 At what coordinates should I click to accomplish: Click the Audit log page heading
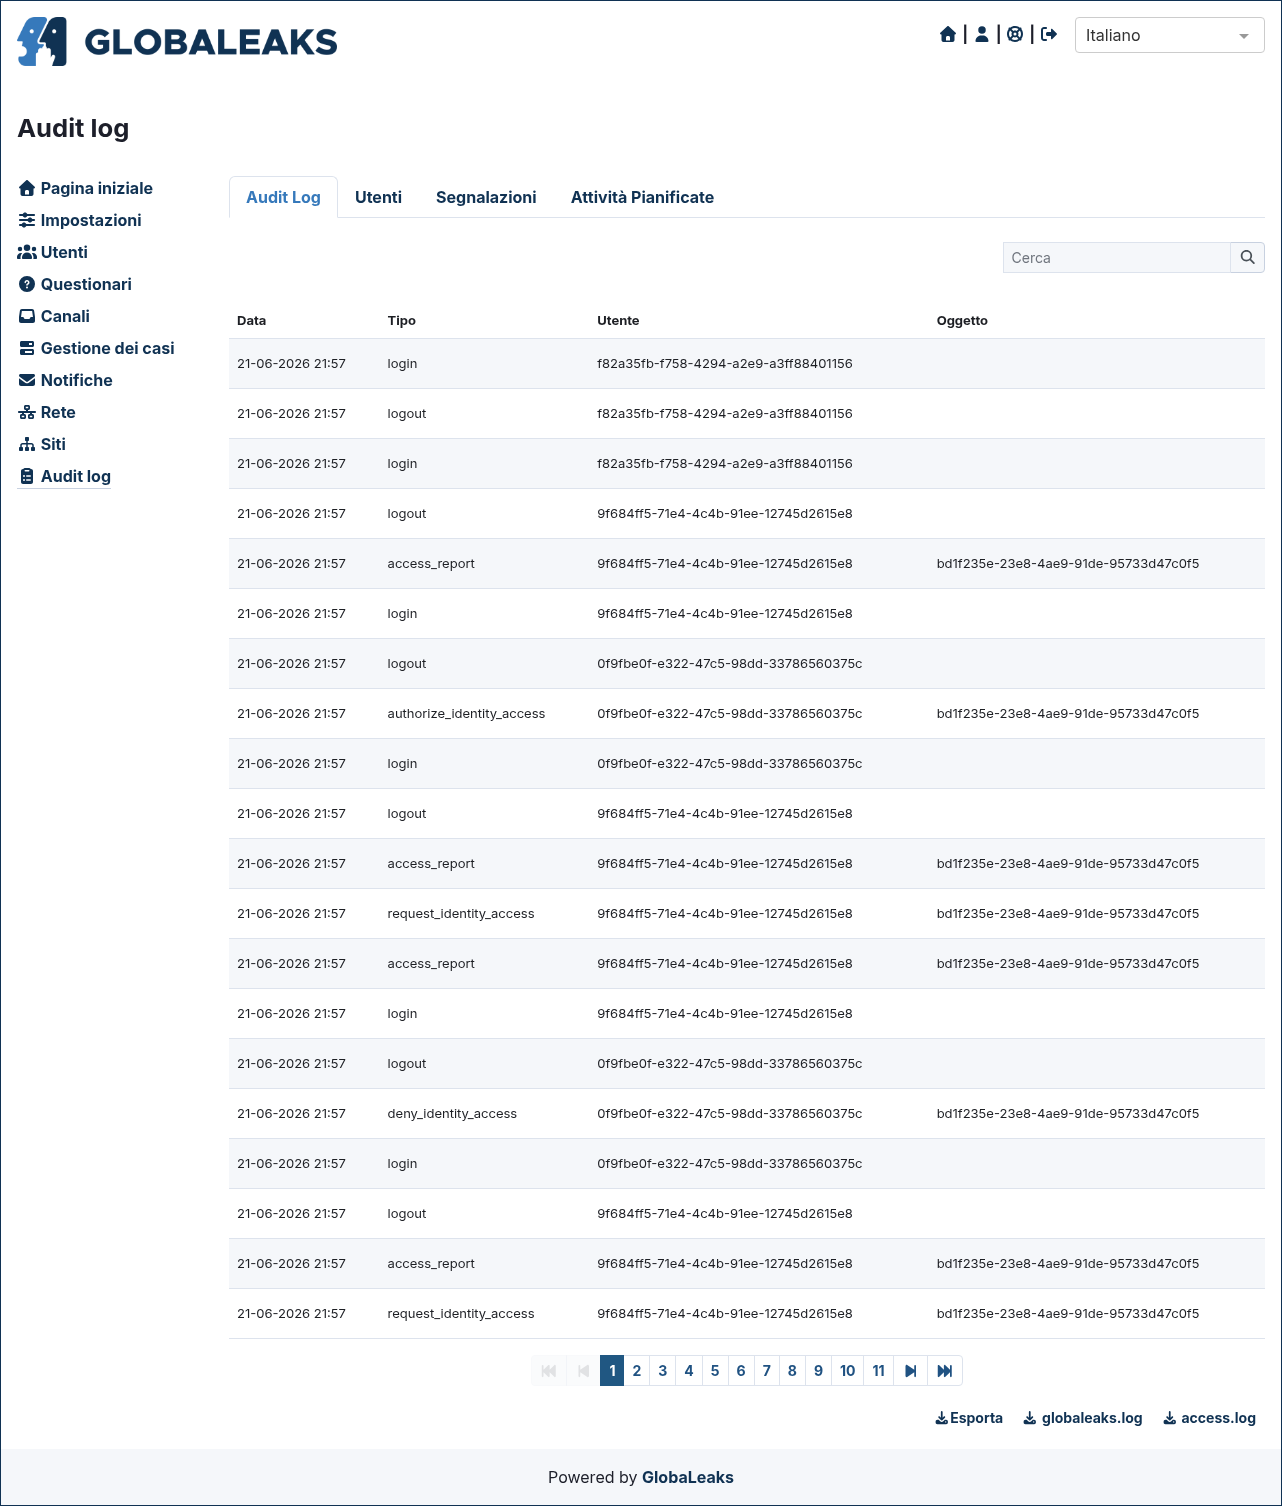click(x=73, y=128)
